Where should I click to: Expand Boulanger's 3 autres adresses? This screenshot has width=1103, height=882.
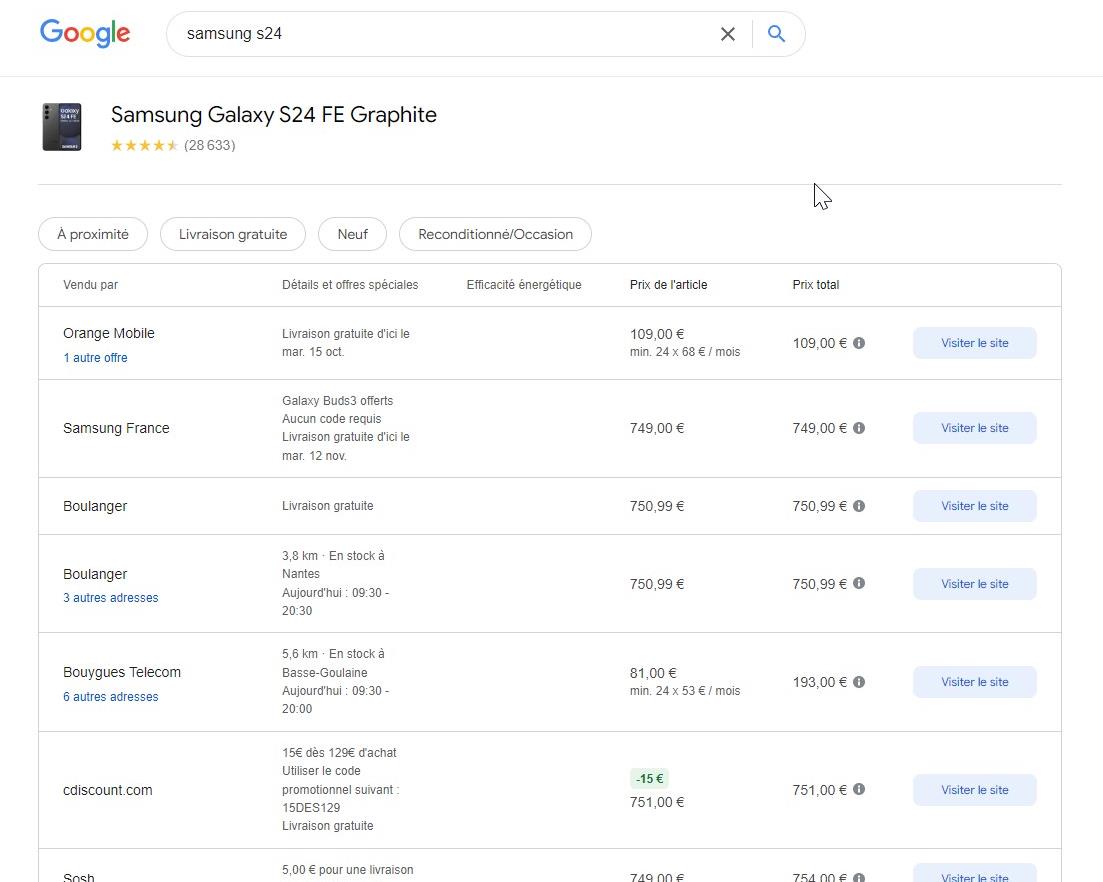click(x=110, y=598)
